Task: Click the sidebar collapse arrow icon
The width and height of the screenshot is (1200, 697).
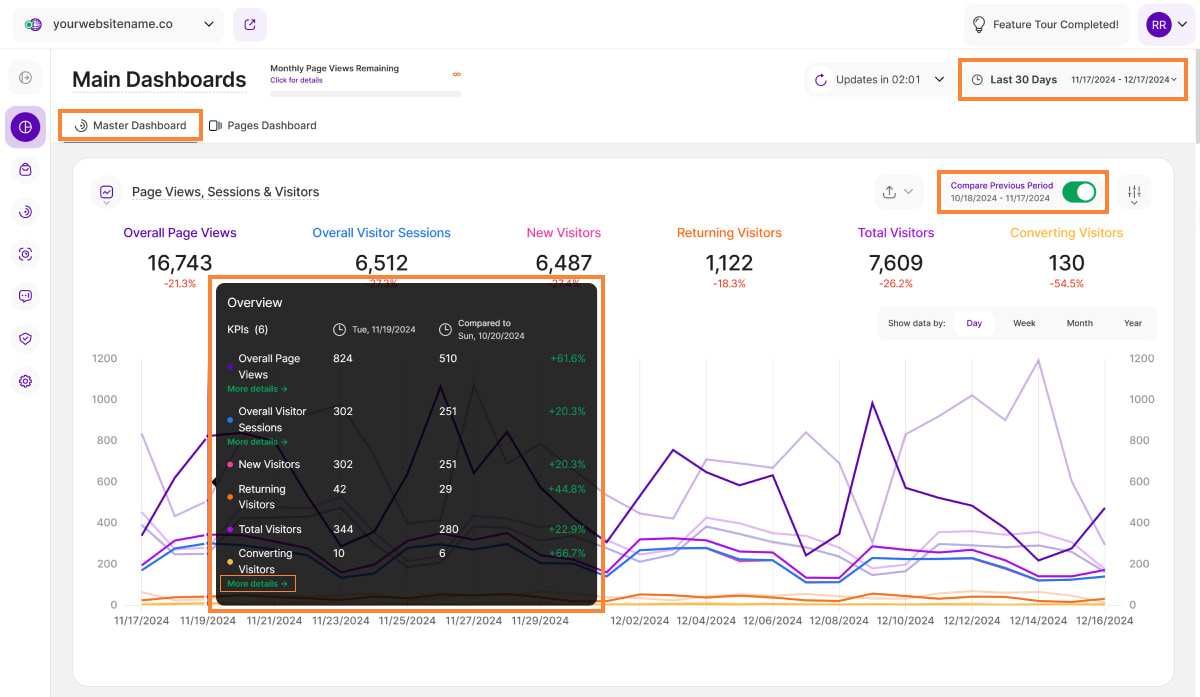Action: [x=25, y=78]
